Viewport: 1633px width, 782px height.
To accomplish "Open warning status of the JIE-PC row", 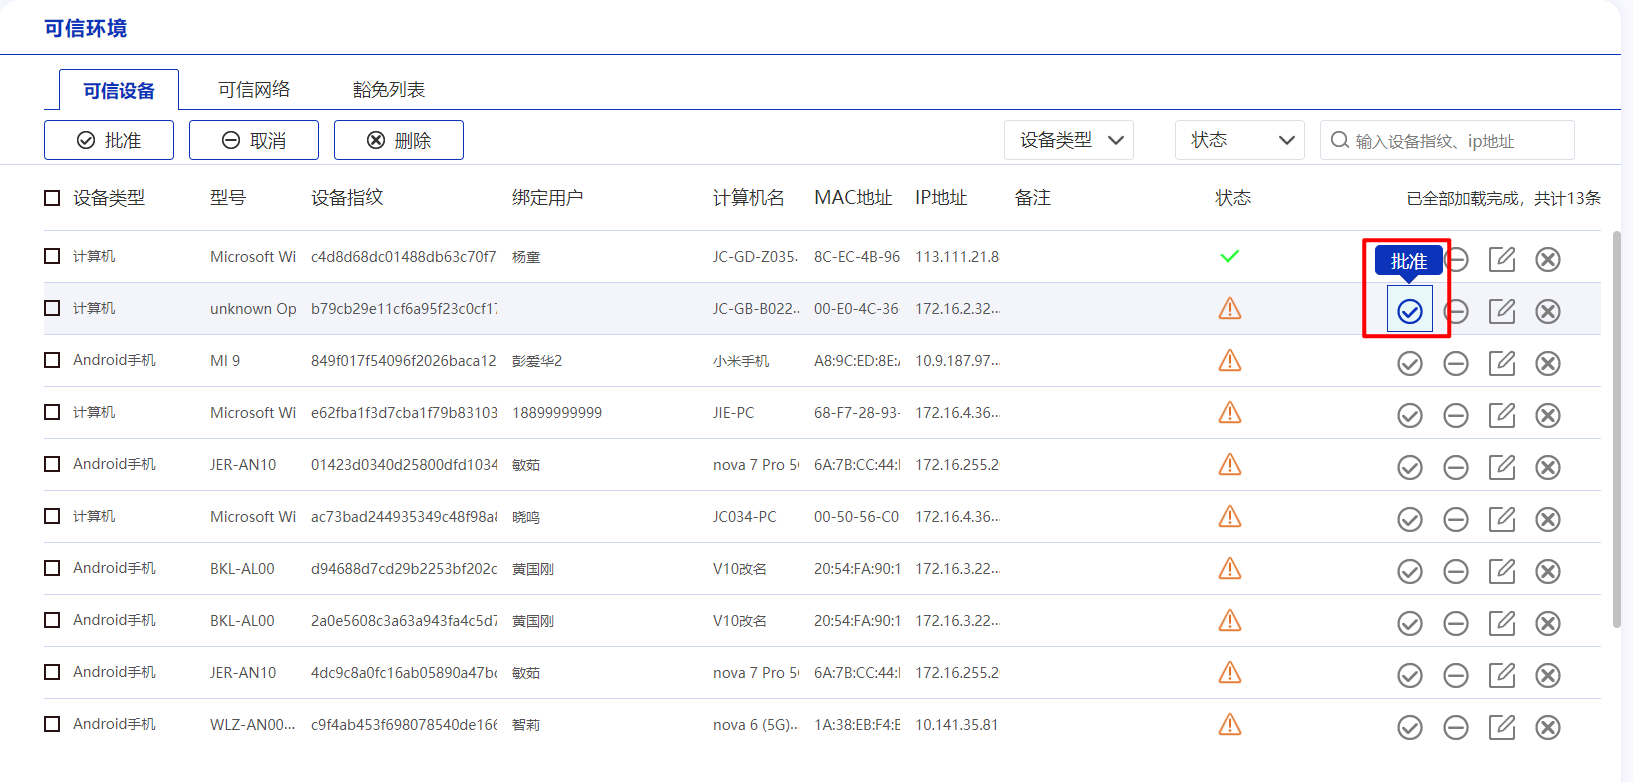I will click(1230, 412).
